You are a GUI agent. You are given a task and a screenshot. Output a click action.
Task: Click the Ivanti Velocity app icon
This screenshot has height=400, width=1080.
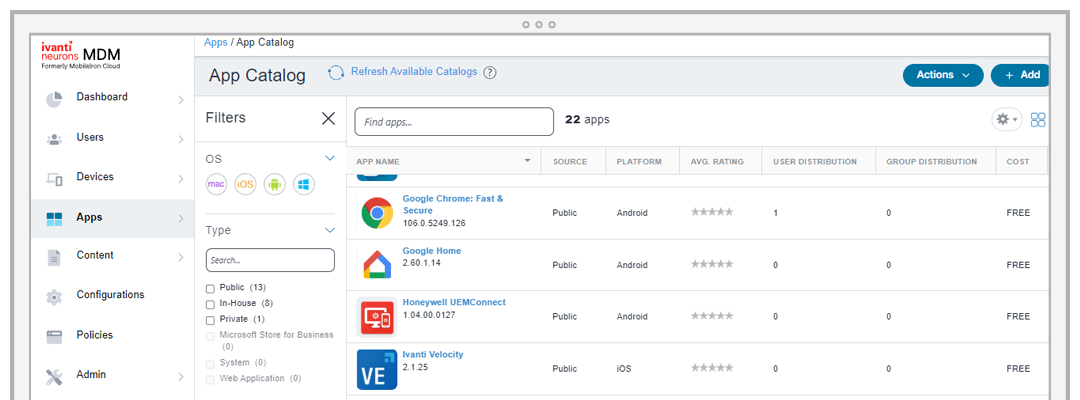[x=377, y=370]
